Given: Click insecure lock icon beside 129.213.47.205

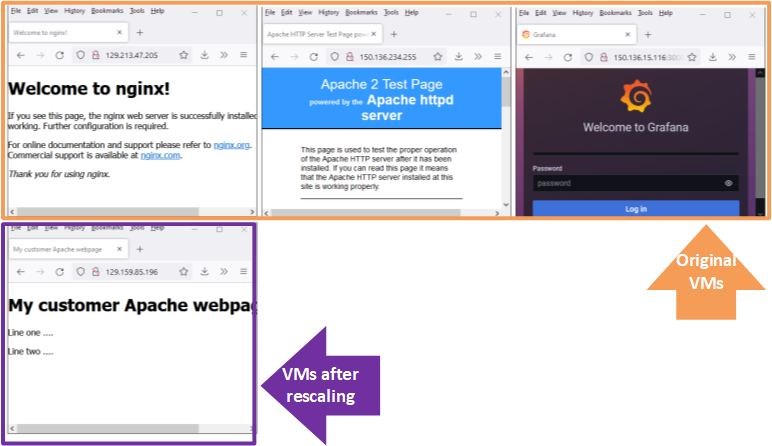Looking at the screenshot, I should point(96,55).
